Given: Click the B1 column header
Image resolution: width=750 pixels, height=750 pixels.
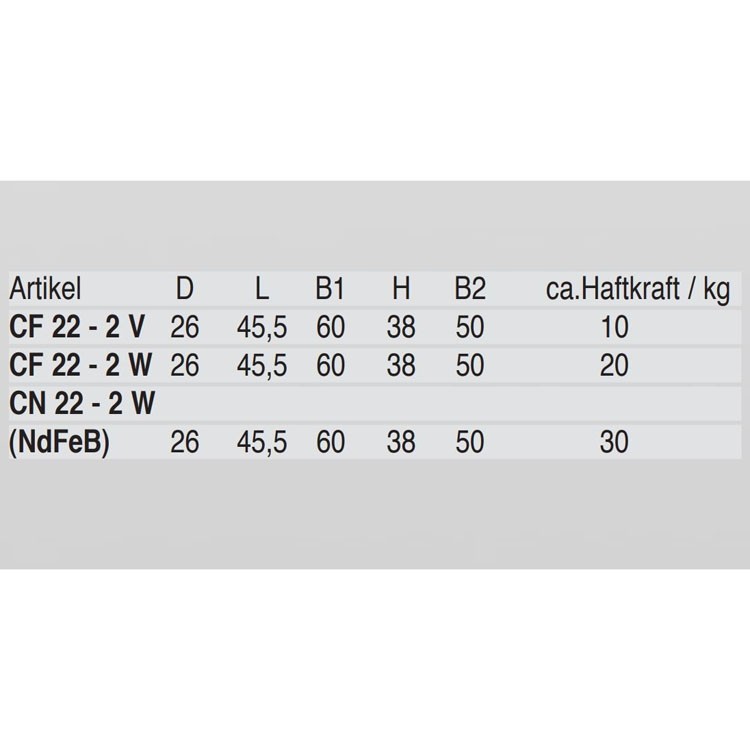Looking at the screenshot, I should [330, 289].
